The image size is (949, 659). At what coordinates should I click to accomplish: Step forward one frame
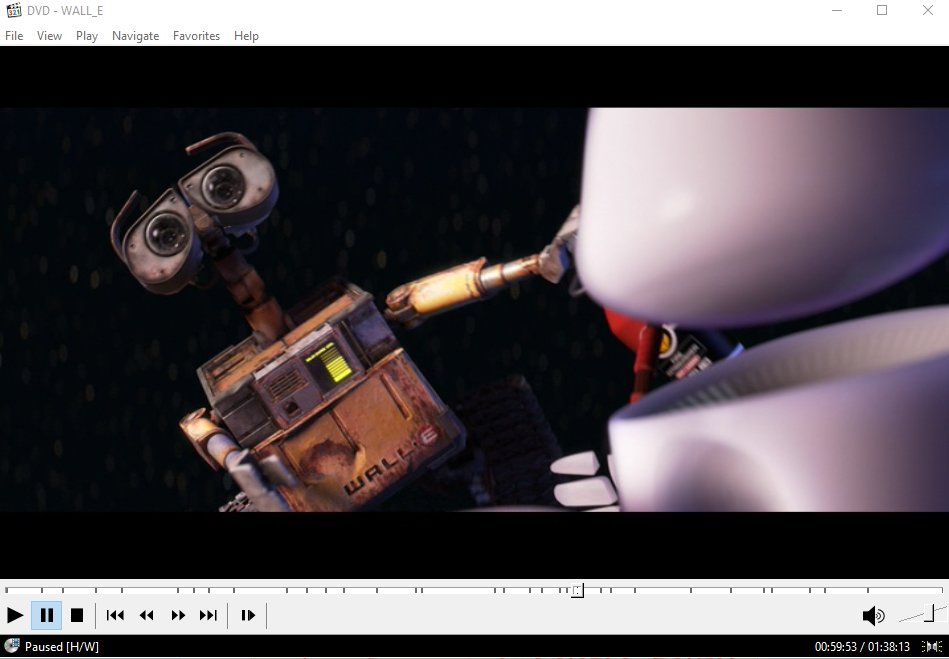(x=248, y=615)
